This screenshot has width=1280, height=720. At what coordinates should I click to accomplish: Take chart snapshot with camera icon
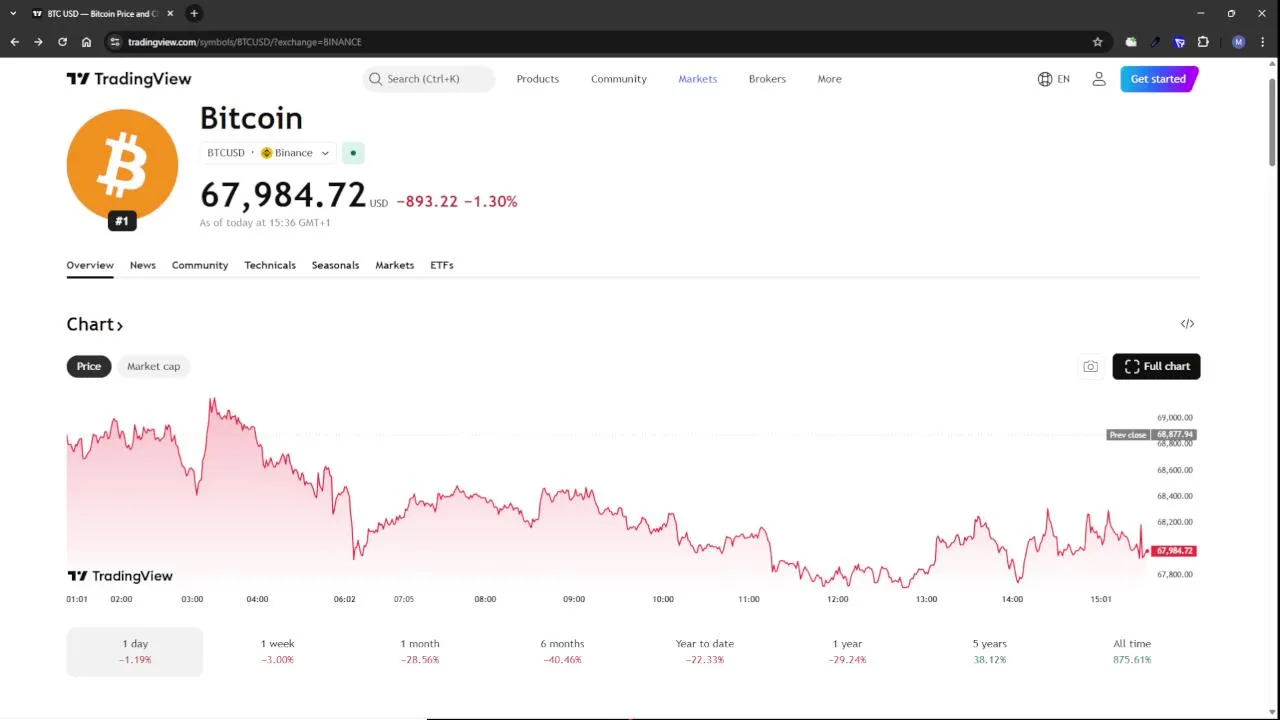coord(1090,367)
